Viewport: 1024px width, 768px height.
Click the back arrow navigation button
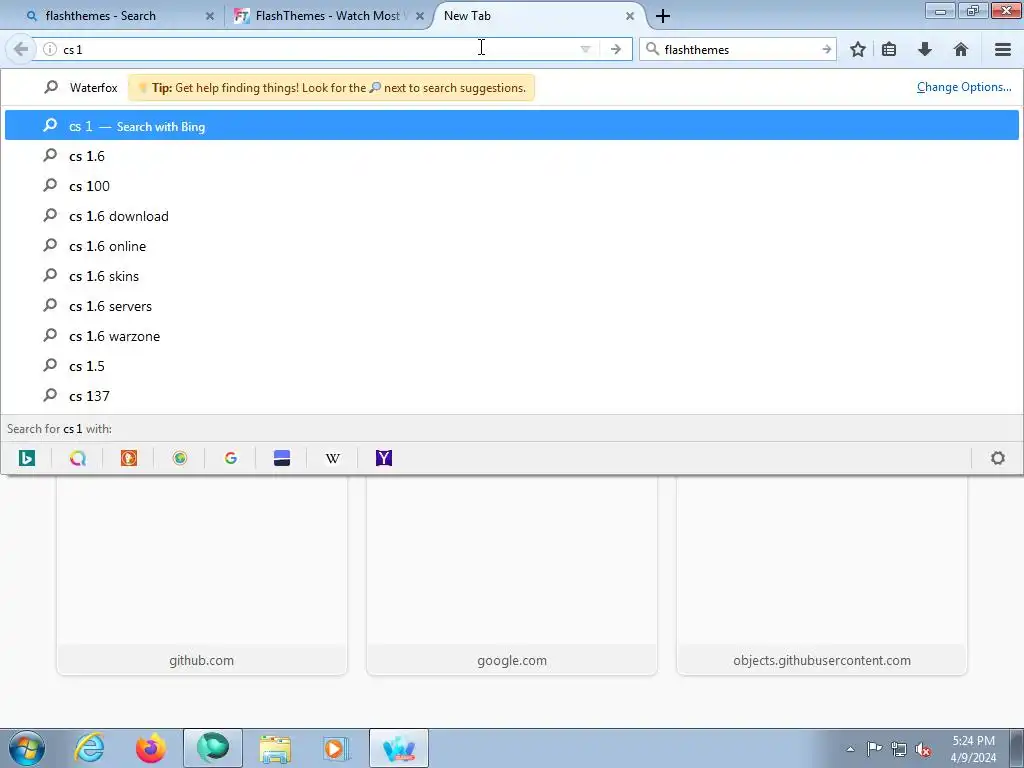(x=21, y=49)
